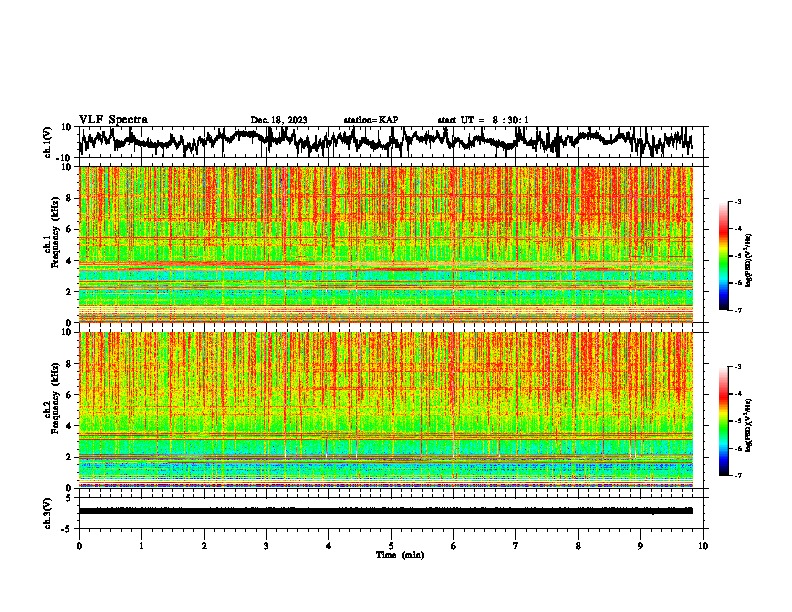Select the date text "Dec. 18, 2023"
Image resolution: width=792 pixels, height=612 pixels.
point(279,120)
